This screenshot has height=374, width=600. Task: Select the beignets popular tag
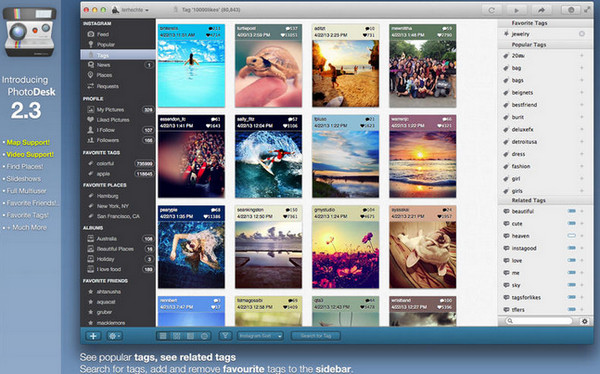pyautogui.click(x=522, y=93)
